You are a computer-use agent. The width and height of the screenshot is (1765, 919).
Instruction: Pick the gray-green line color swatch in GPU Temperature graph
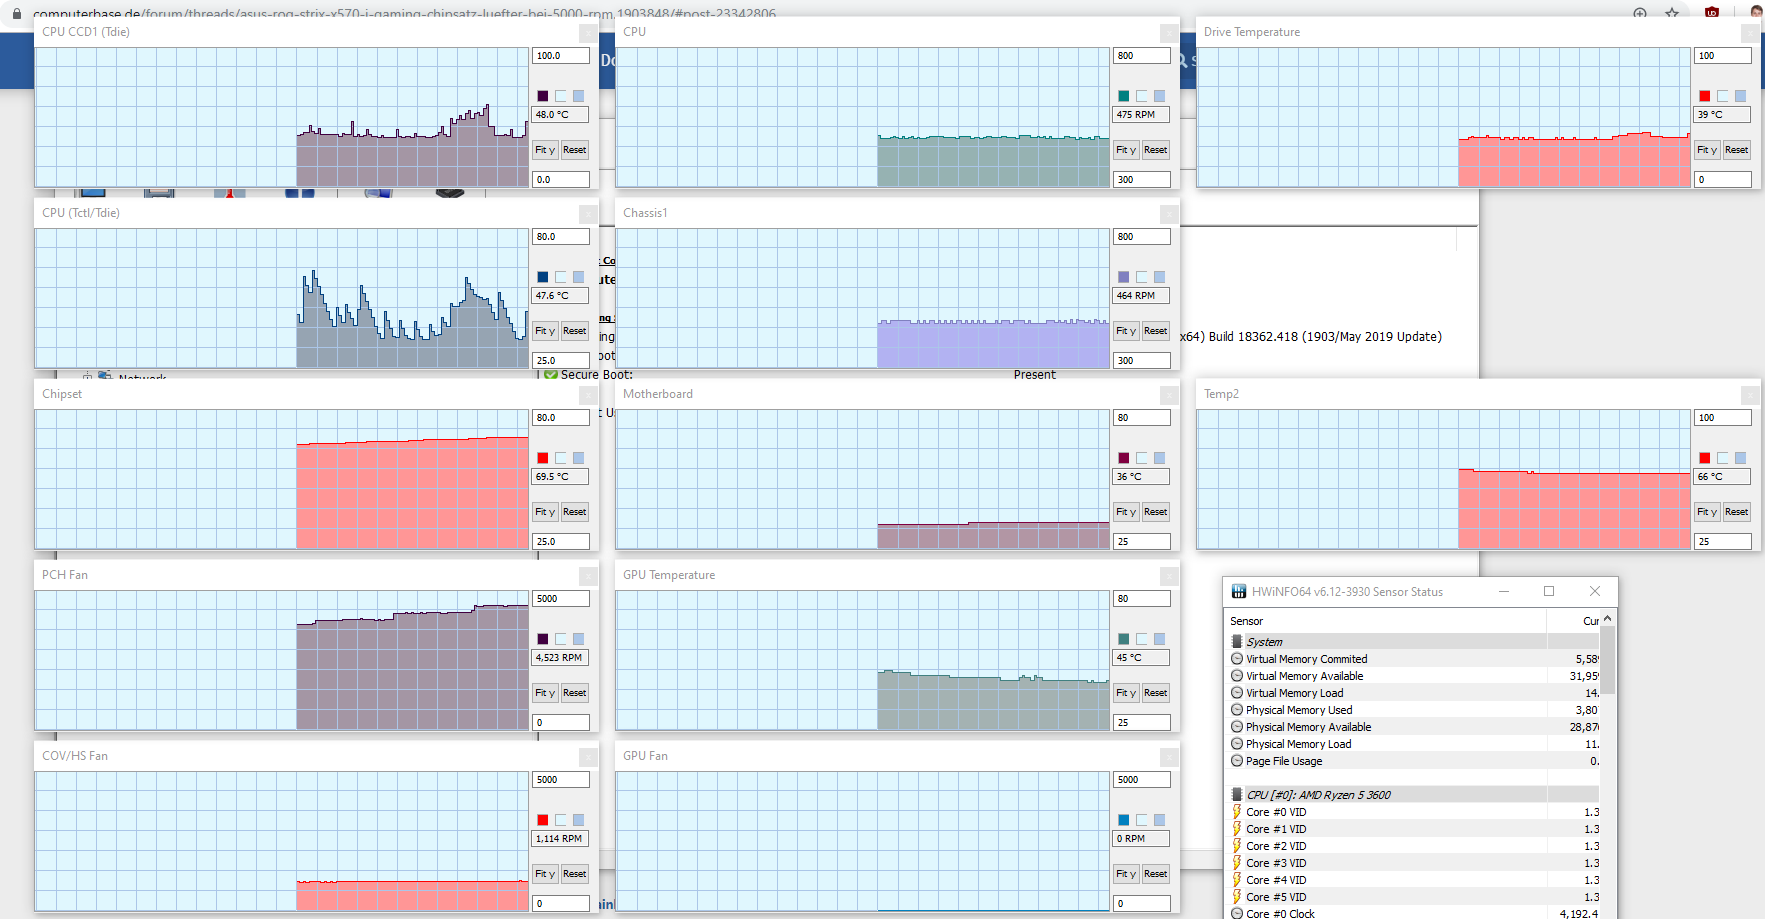[x=1124, y=639]
